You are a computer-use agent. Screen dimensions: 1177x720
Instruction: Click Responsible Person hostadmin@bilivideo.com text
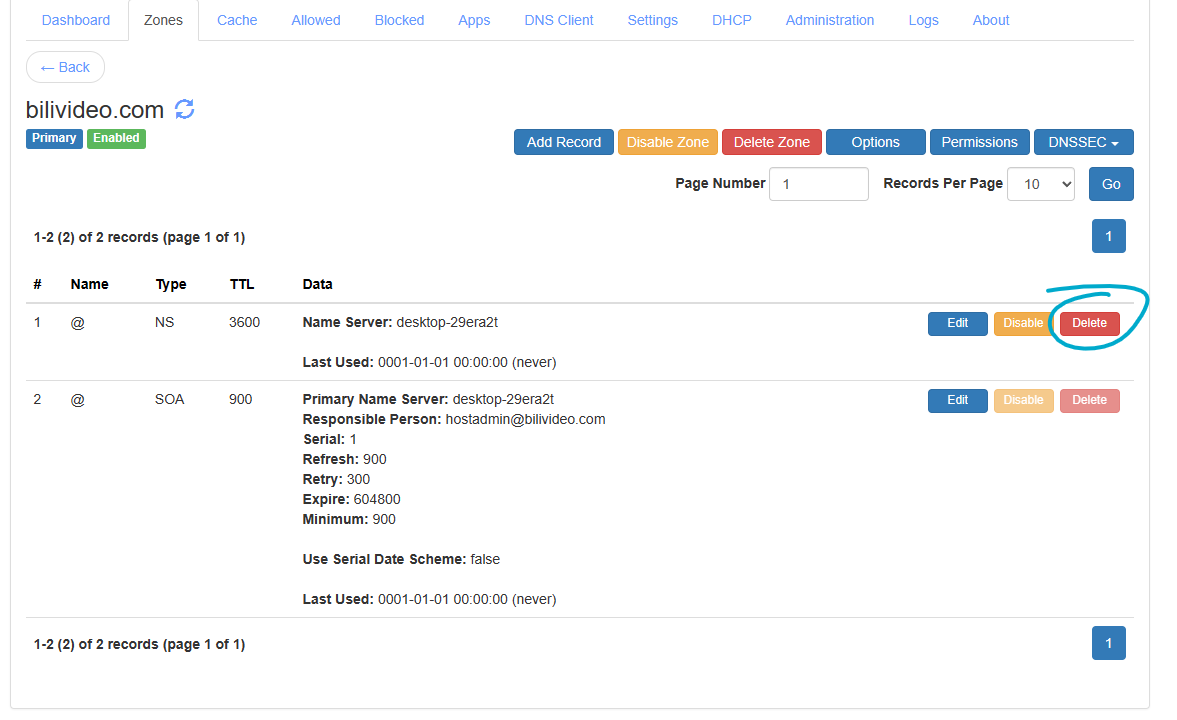pos(453,419)
